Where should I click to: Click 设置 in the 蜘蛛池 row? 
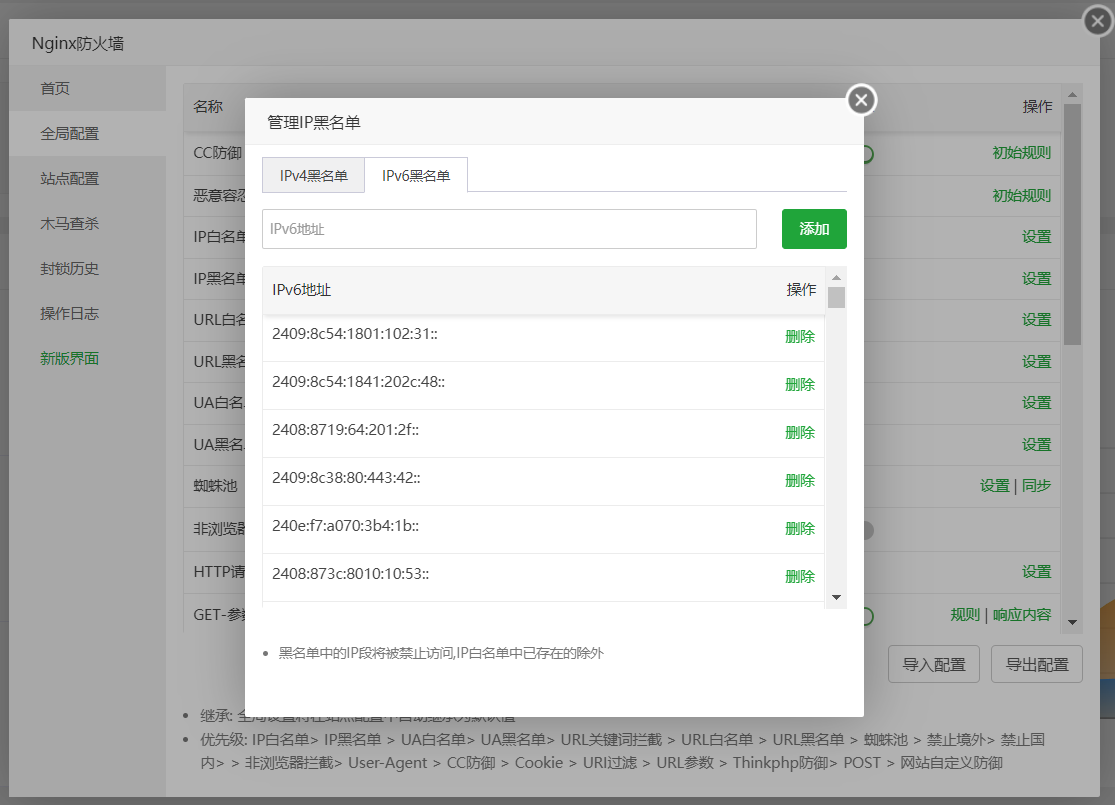(x=994, y=486)
